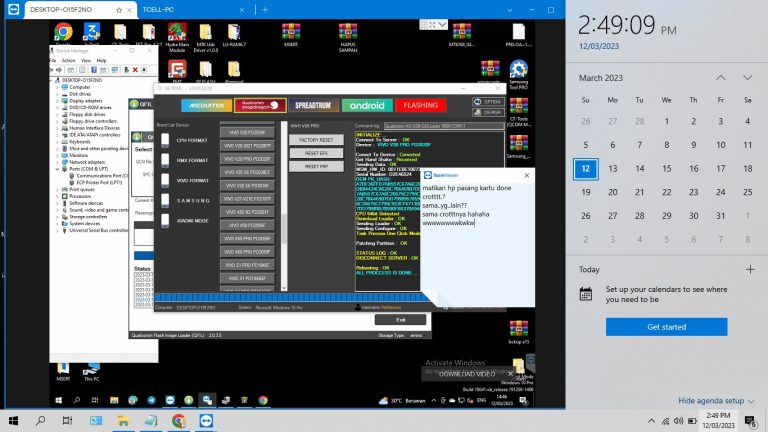Click forward arrow in Device Manager toolbar
The width and height of the screenshot is (768, 432).
click(60, 70)
